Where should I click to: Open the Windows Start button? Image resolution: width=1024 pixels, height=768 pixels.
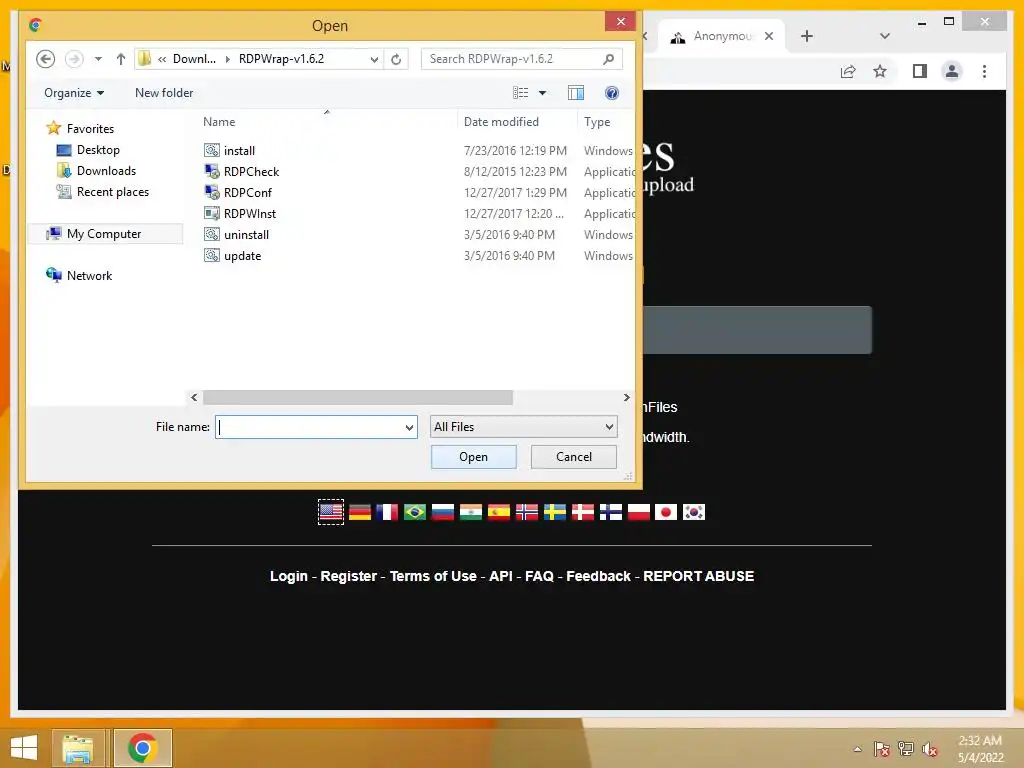[x=24, y=748]
